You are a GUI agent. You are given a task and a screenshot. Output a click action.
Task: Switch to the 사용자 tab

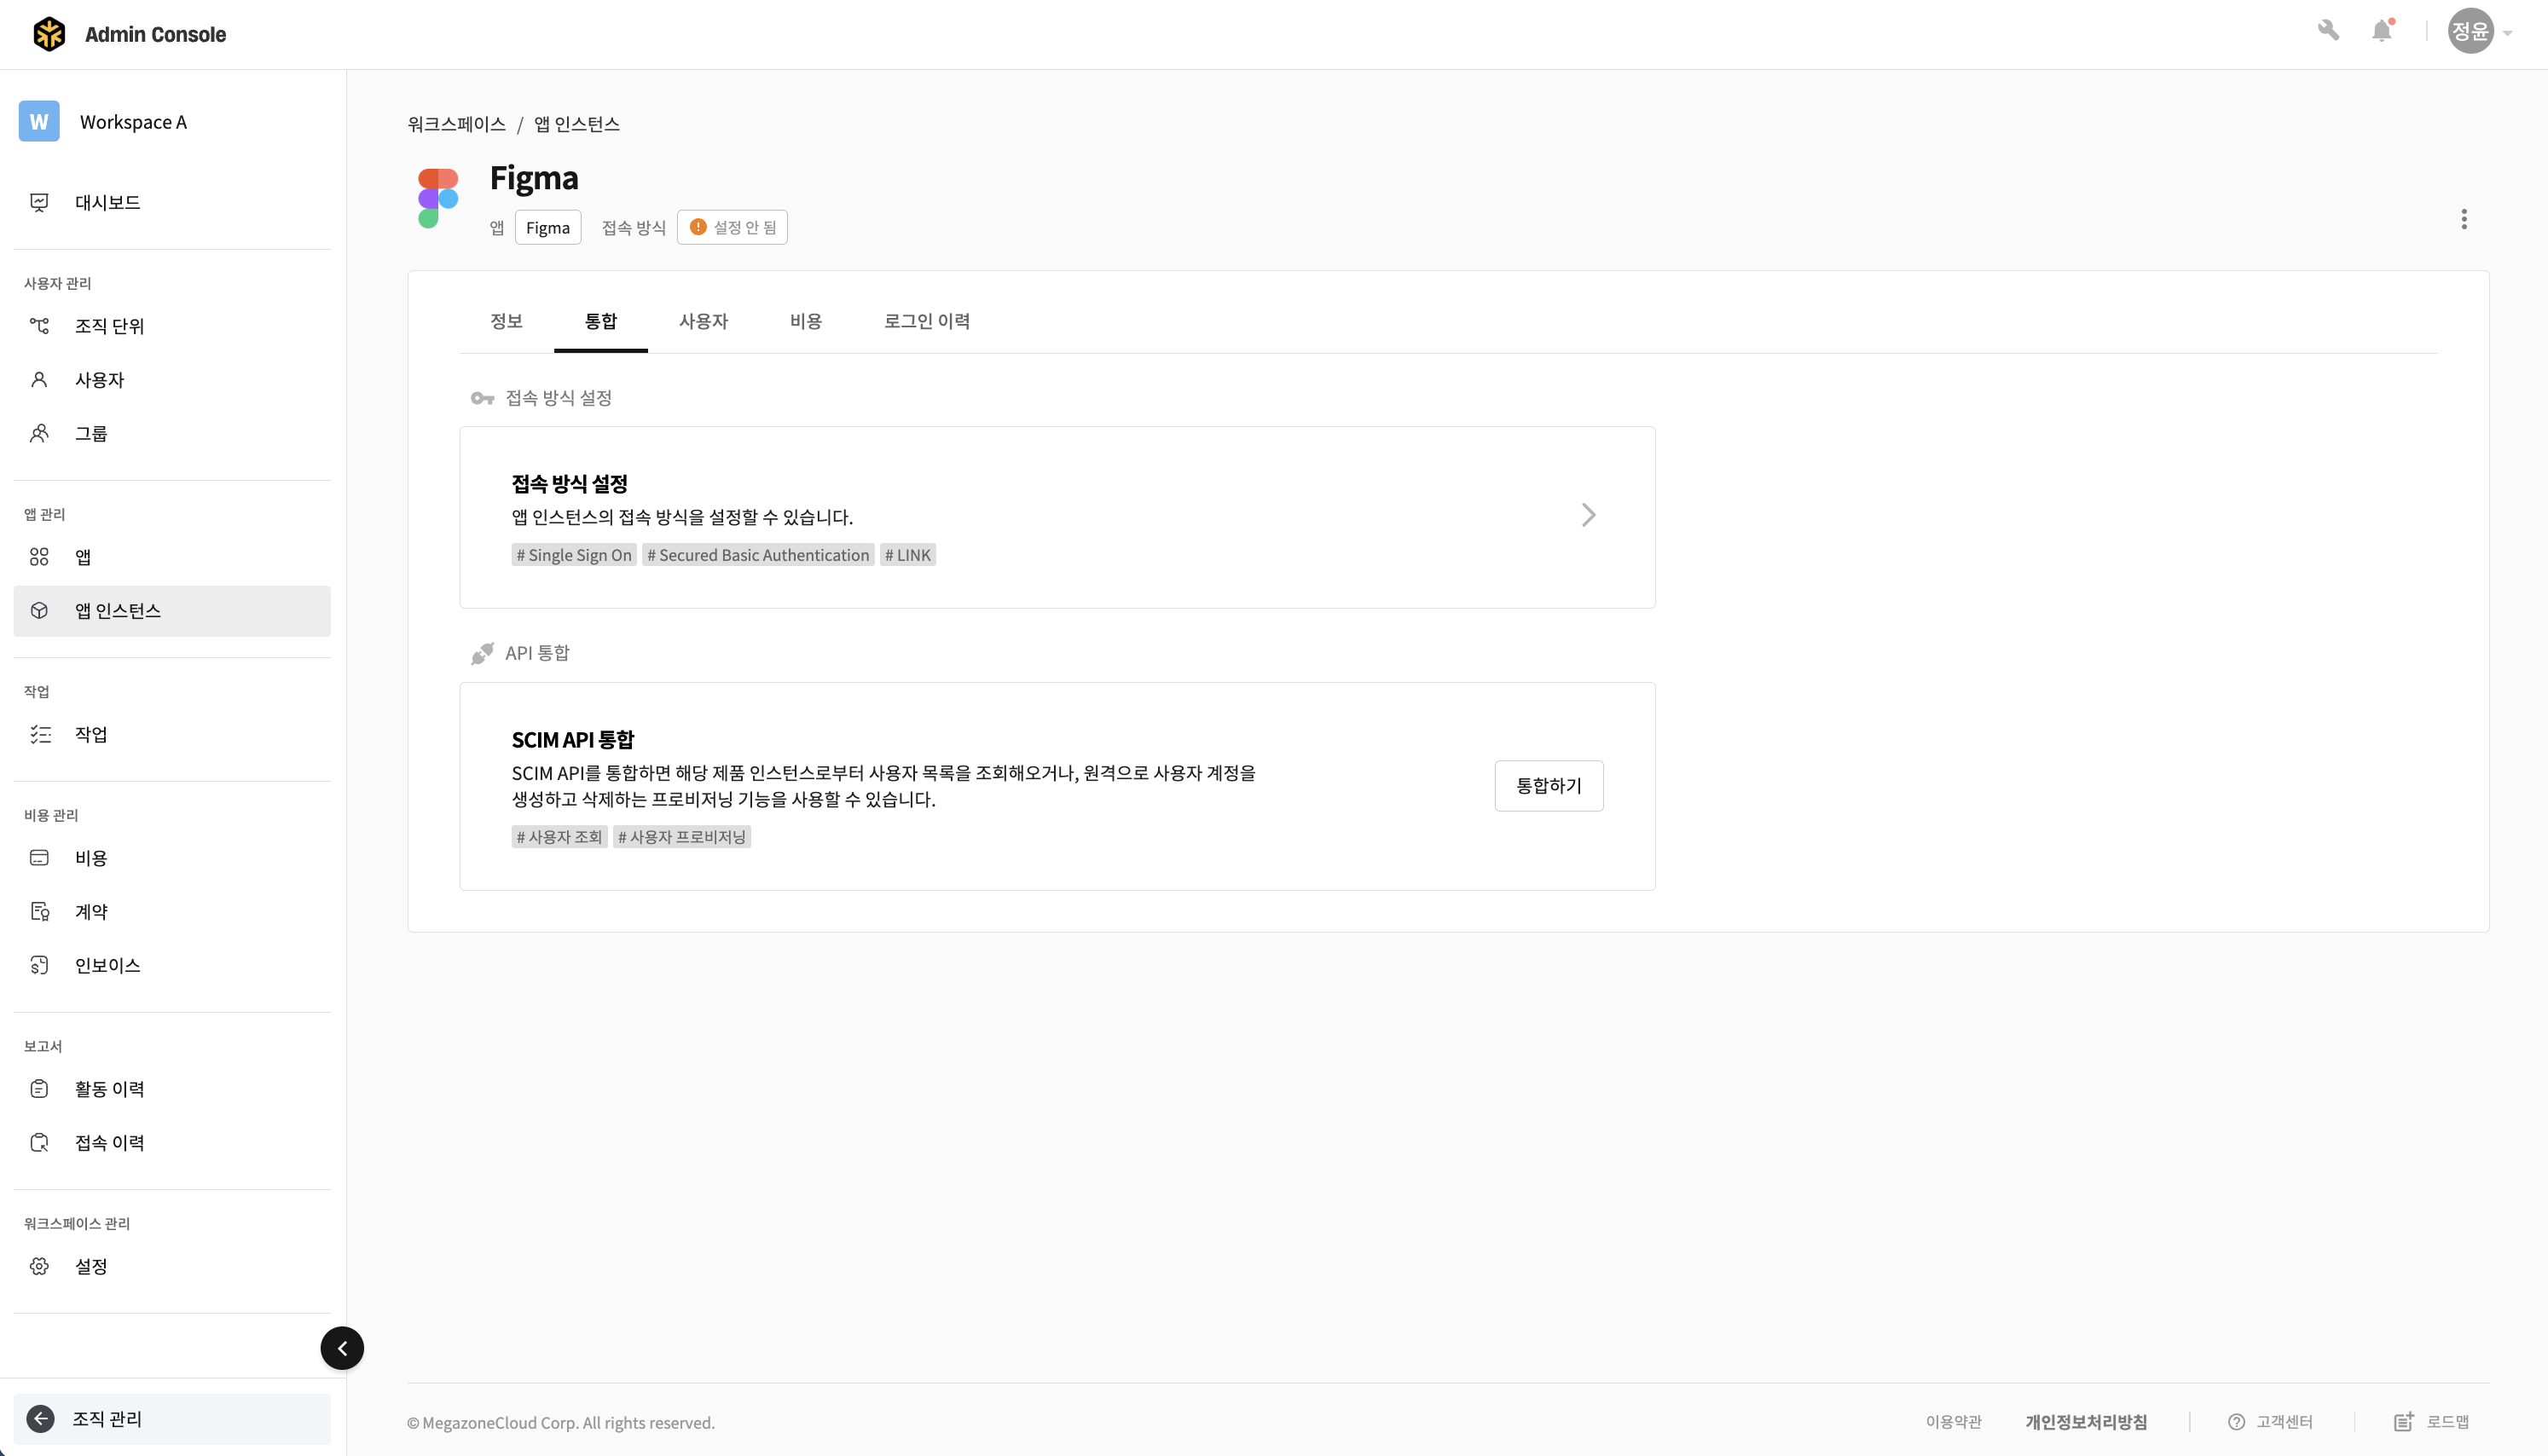point(703,321)
